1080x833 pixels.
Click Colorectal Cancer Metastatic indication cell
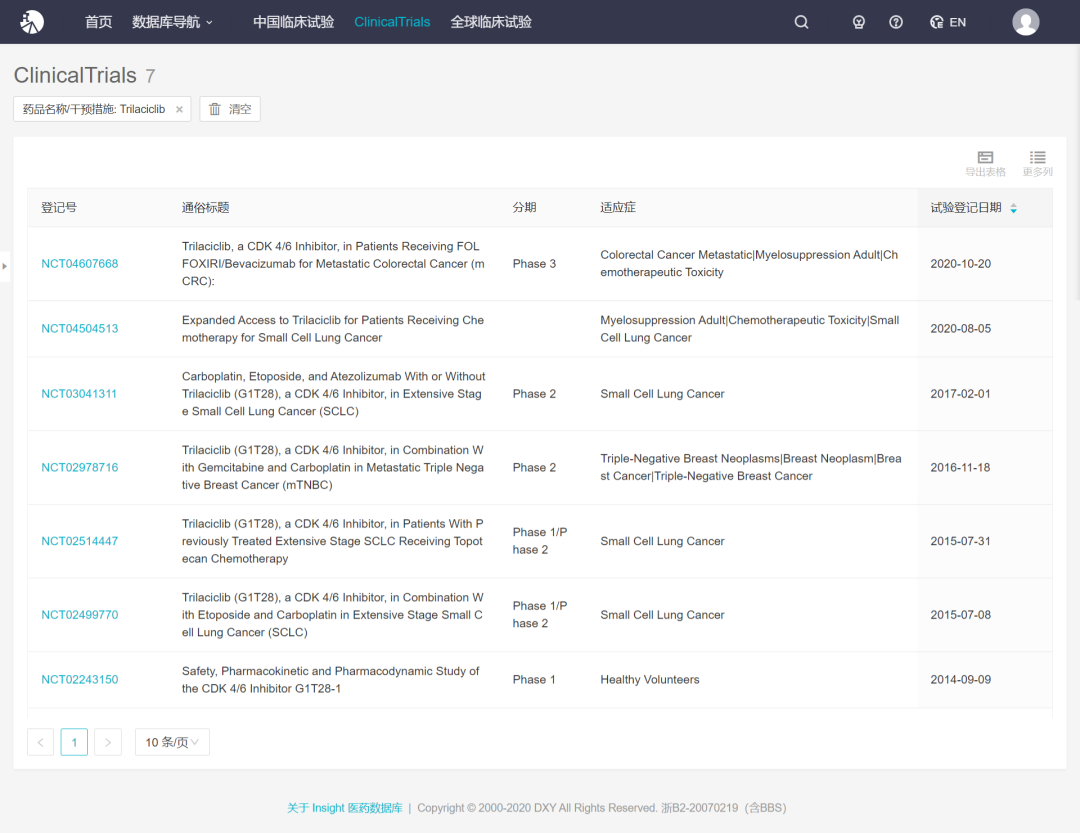(749, 264)
